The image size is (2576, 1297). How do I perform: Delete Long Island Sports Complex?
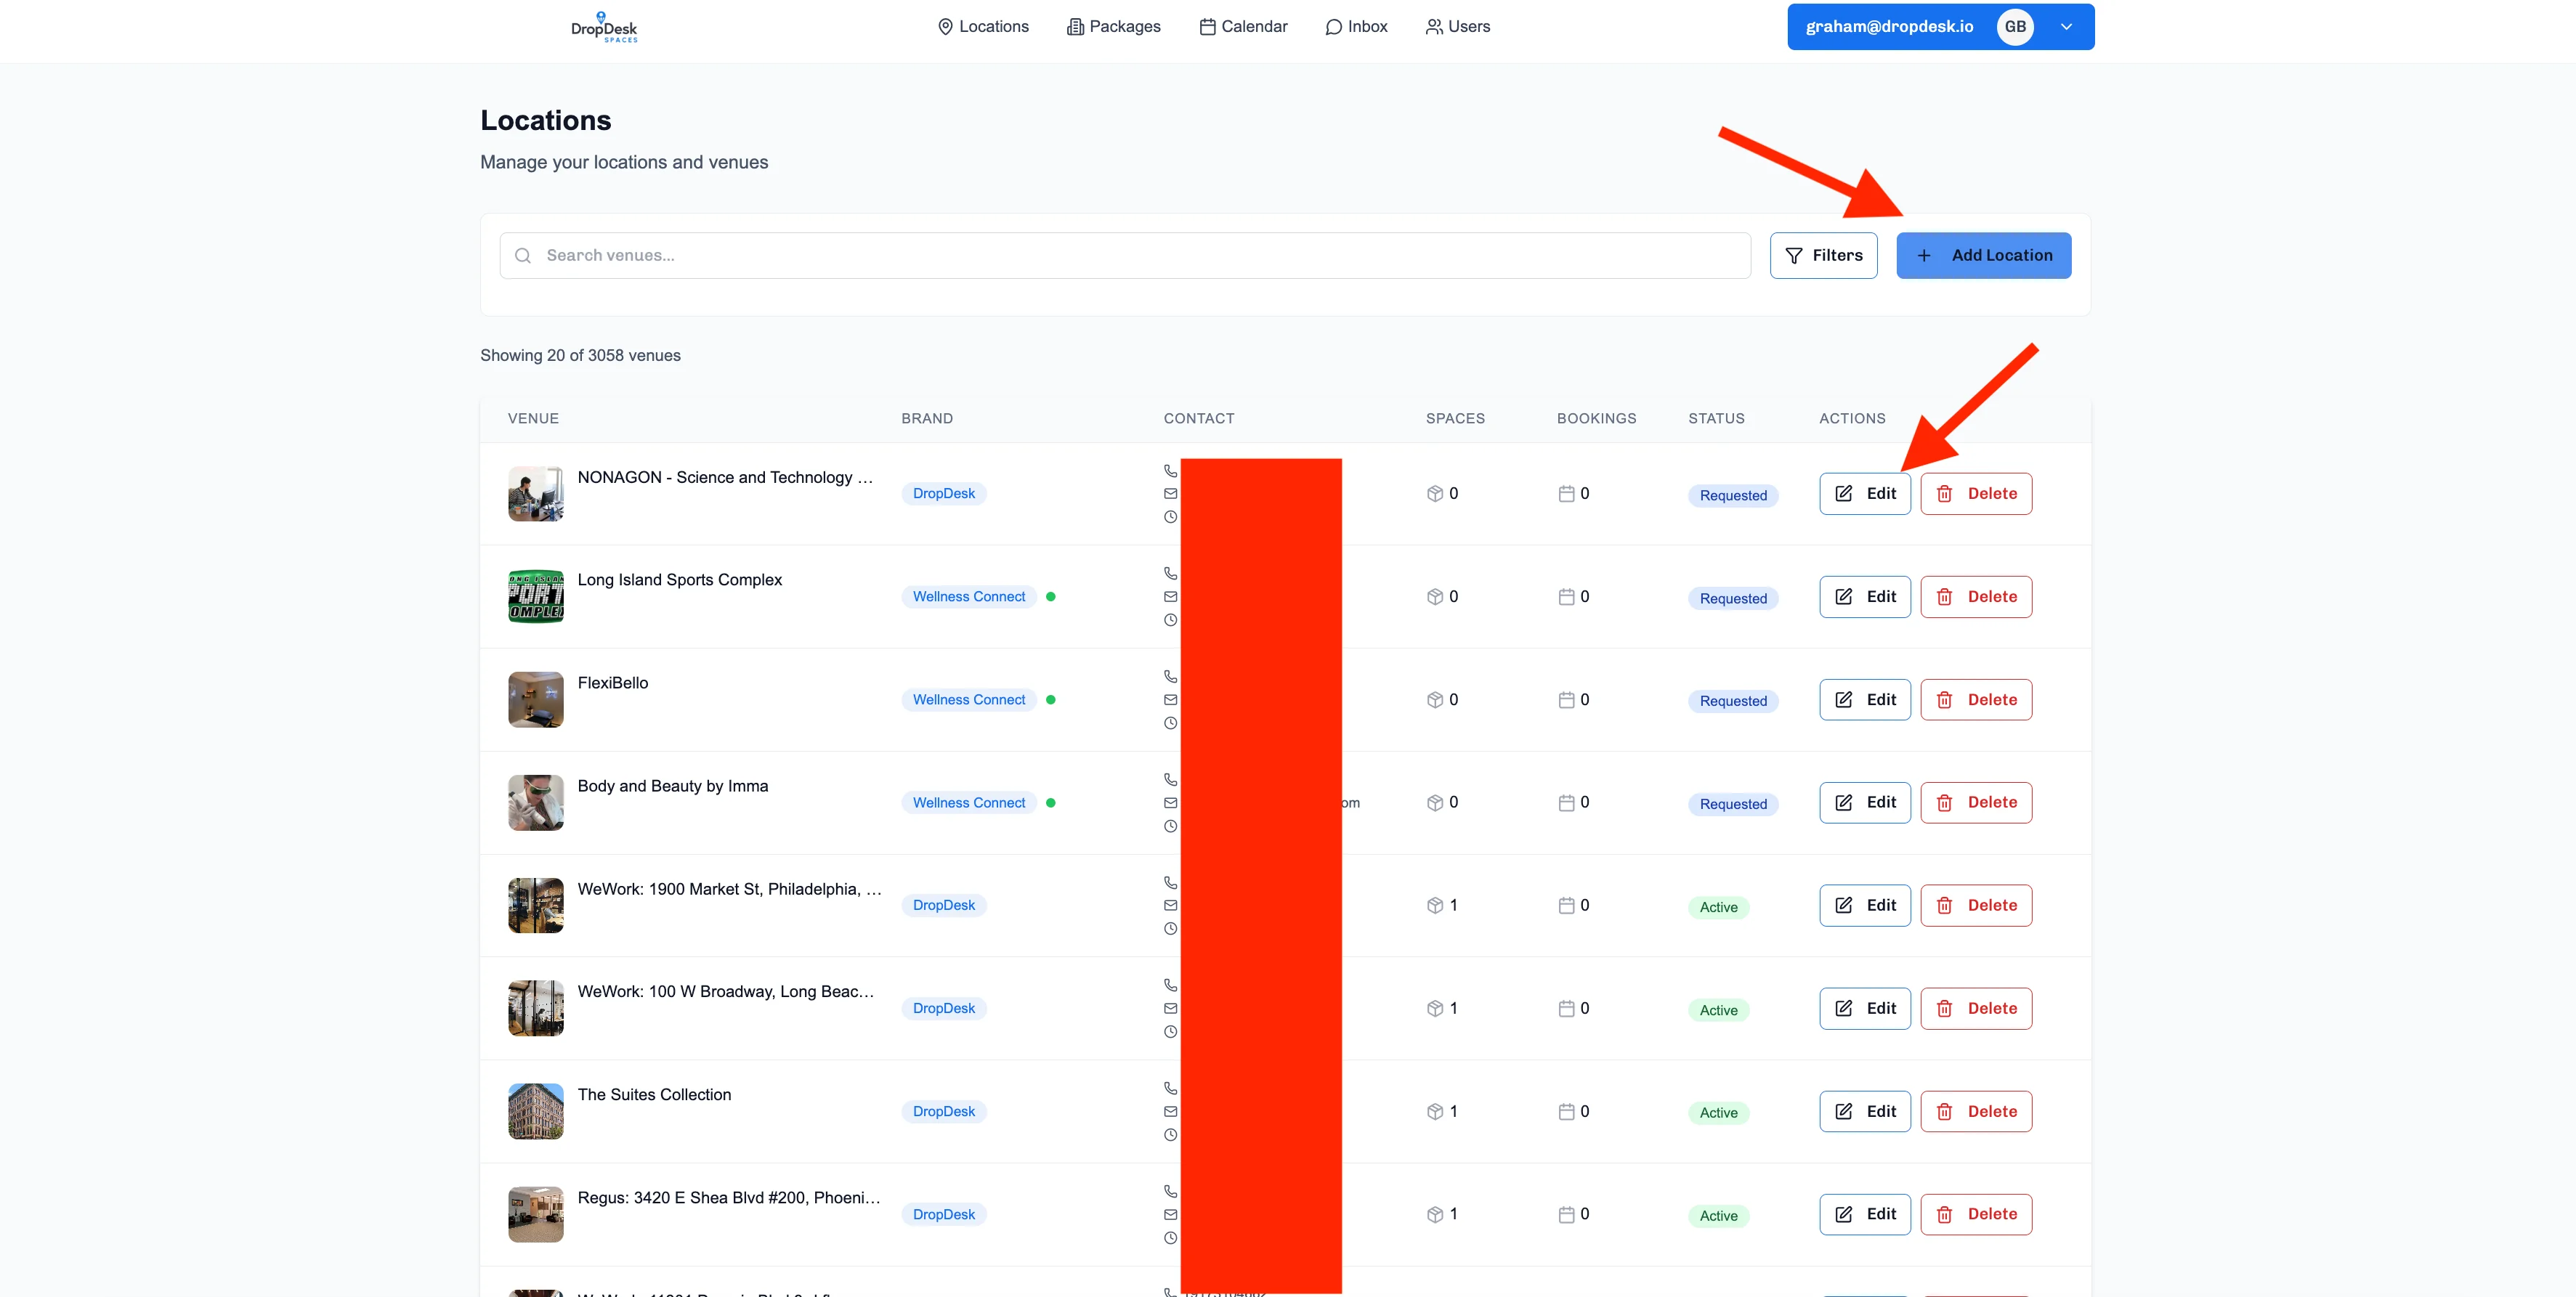tap(1976, 597)
